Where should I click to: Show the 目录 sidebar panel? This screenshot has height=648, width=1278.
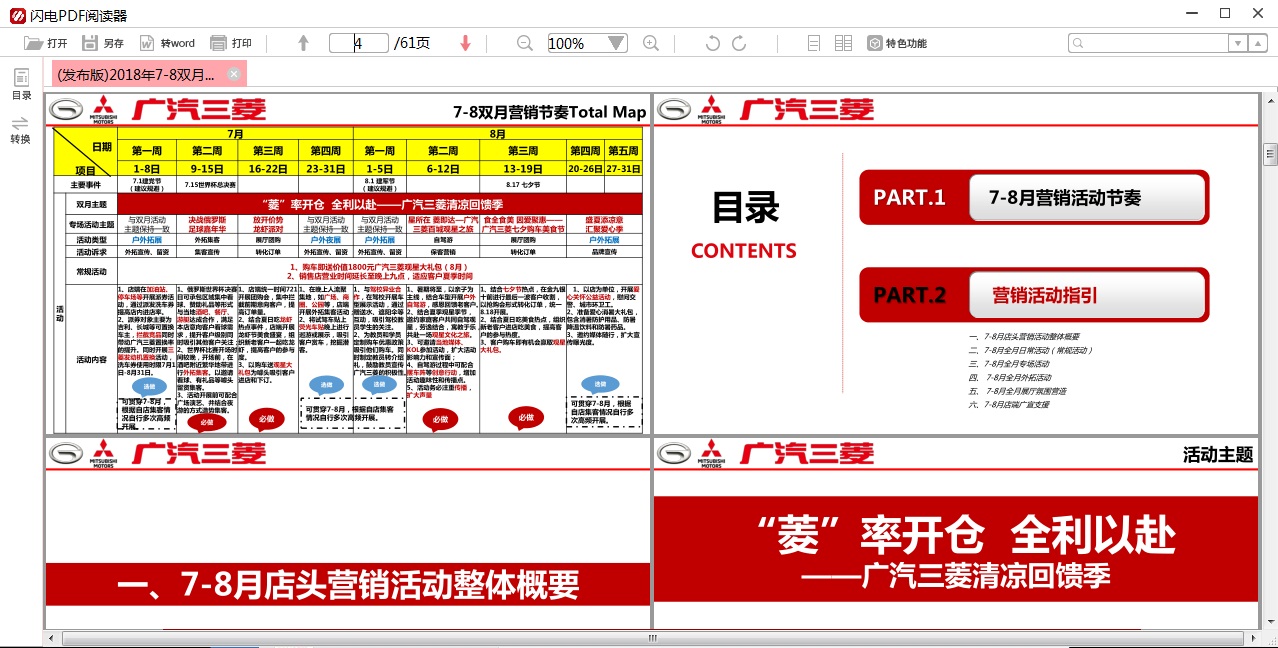point(22,83)
